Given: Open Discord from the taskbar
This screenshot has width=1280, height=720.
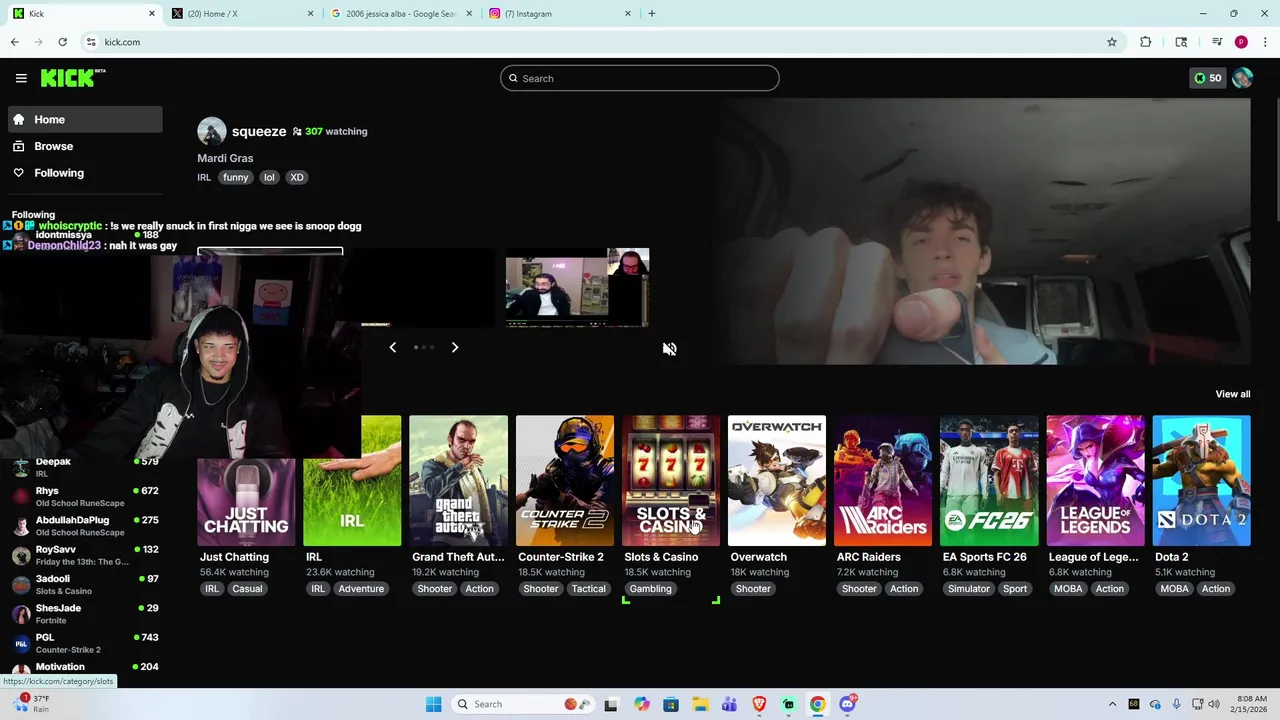Looking at the screenshot, I should (x=848, y=704).
